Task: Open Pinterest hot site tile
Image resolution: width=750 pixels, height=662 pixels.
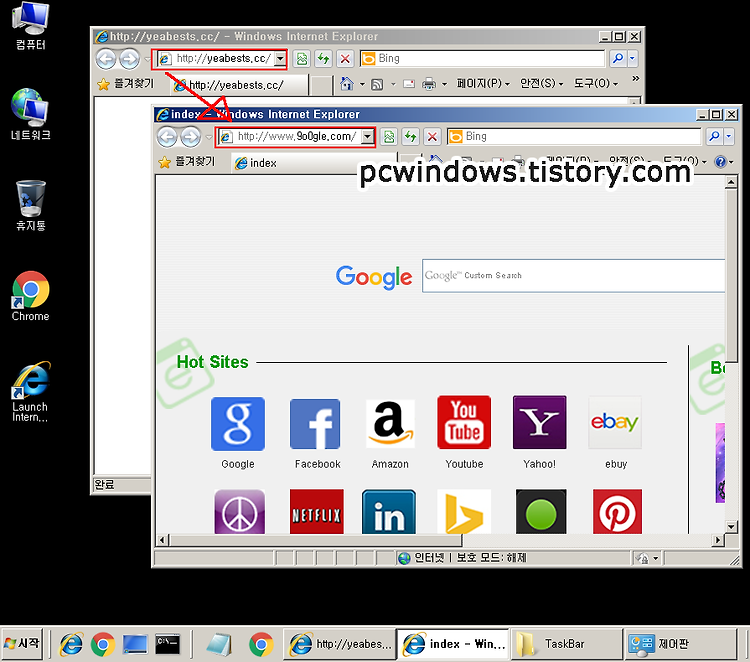Action: [x=617, y=511]
